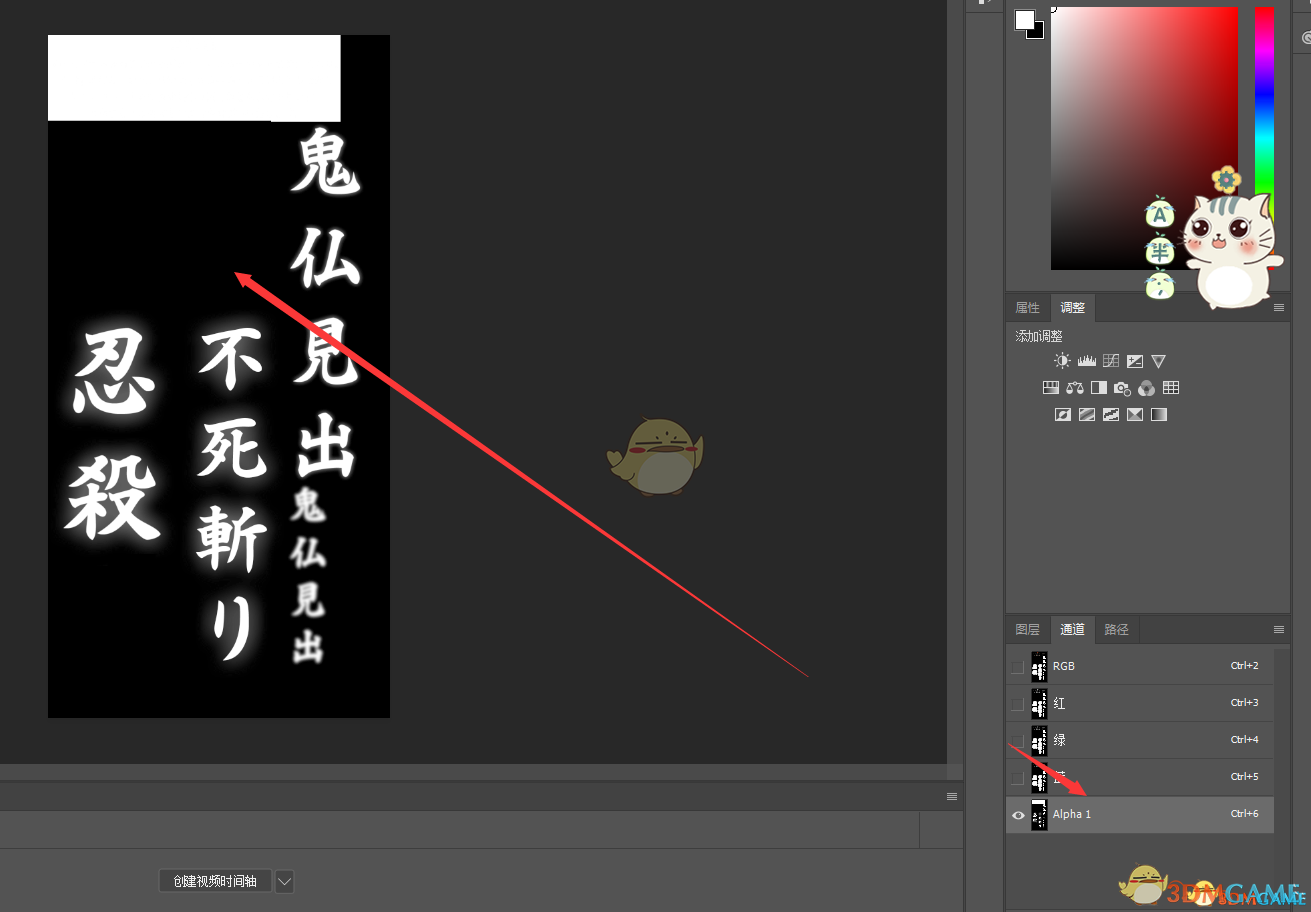The width and height of the screenshot is (1311, 912).
Task: Click the canvas horizontal scrollbar
Action: click(473, 772)
